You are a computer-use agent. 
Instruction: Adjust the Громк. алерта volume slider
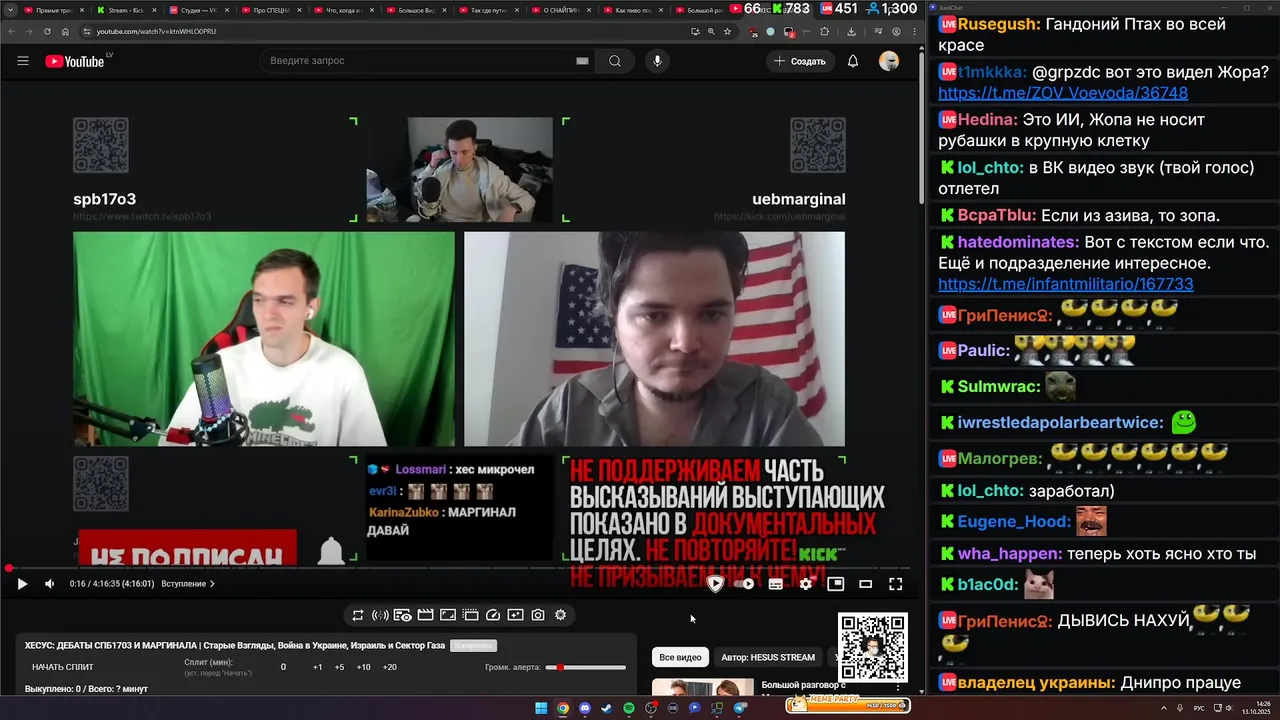click(x=585, y=667)
